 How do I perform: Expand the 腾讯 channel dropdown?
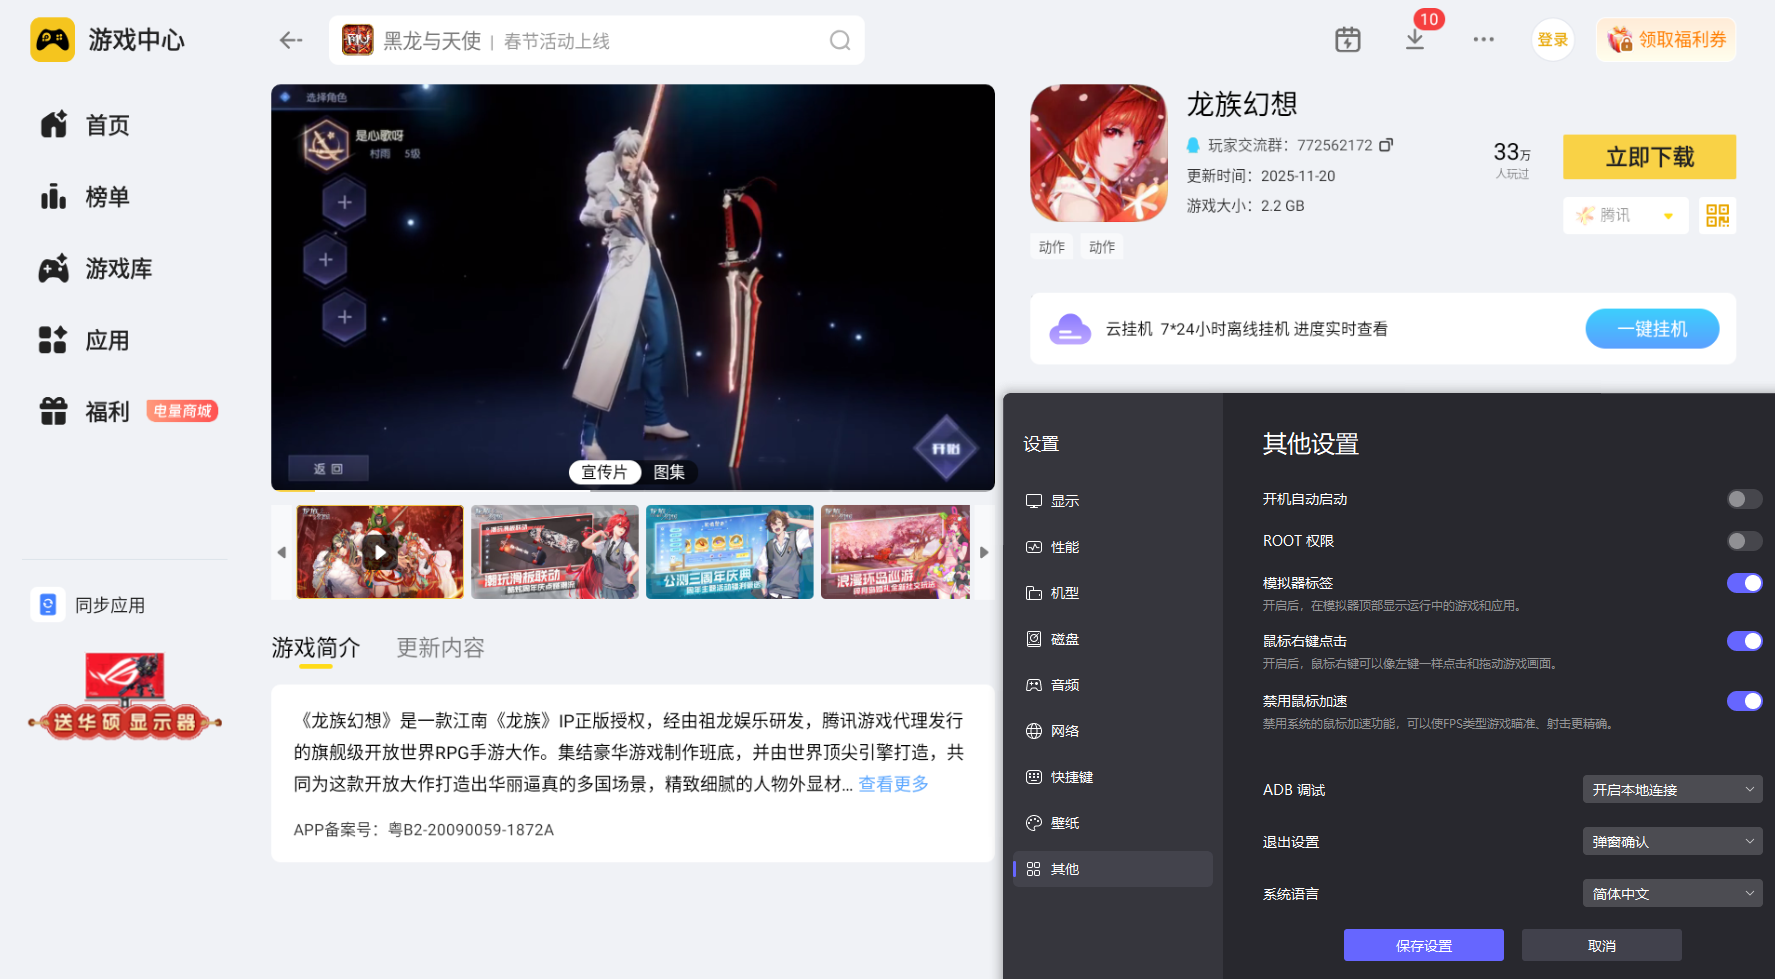(x=1625, y=215)
